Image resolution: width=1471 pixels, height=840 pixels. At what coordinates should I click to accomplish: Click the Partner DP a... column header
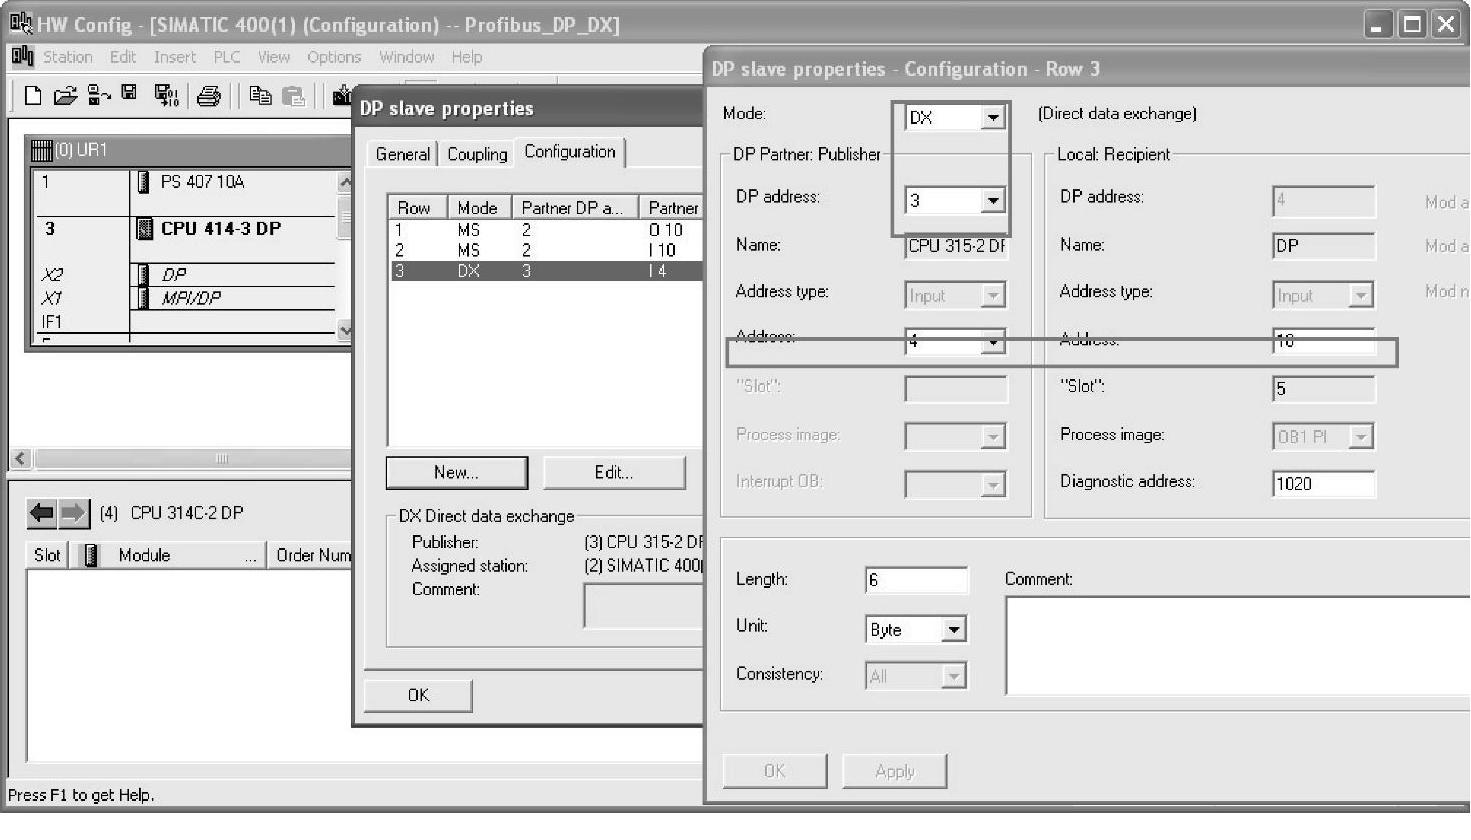point(575,208)
